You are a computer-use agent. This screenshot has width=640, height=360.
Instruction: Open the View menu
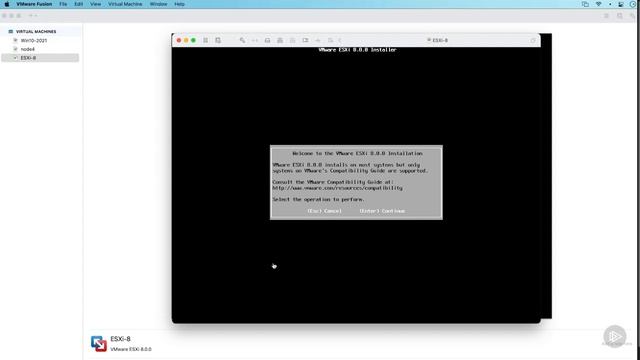[x=96, y=4]
